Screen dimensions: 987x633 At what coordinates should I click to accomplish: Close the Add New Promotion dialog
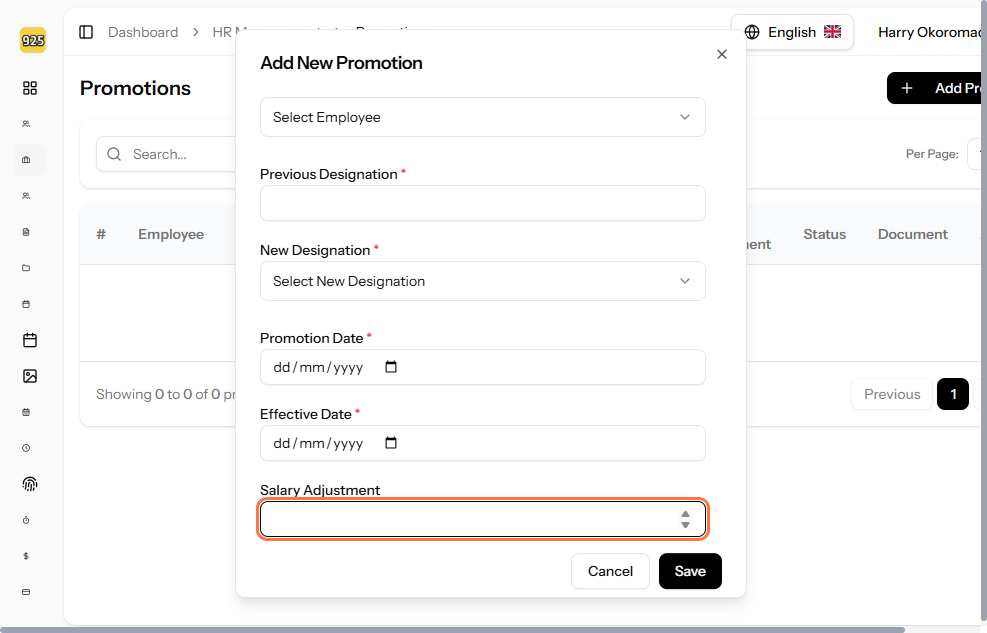tap(722, 54)
